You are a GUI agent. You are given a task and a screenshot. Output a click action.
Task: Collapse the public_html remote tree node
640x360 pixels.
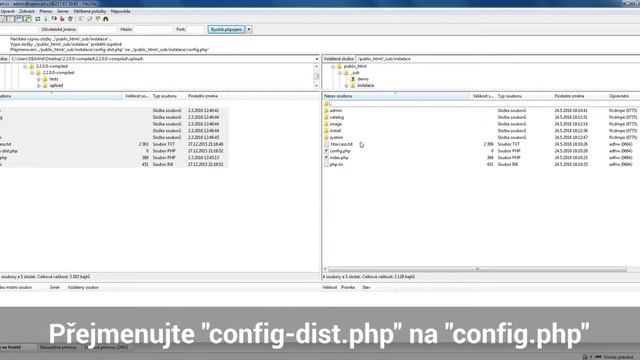(x=333, y=66)
